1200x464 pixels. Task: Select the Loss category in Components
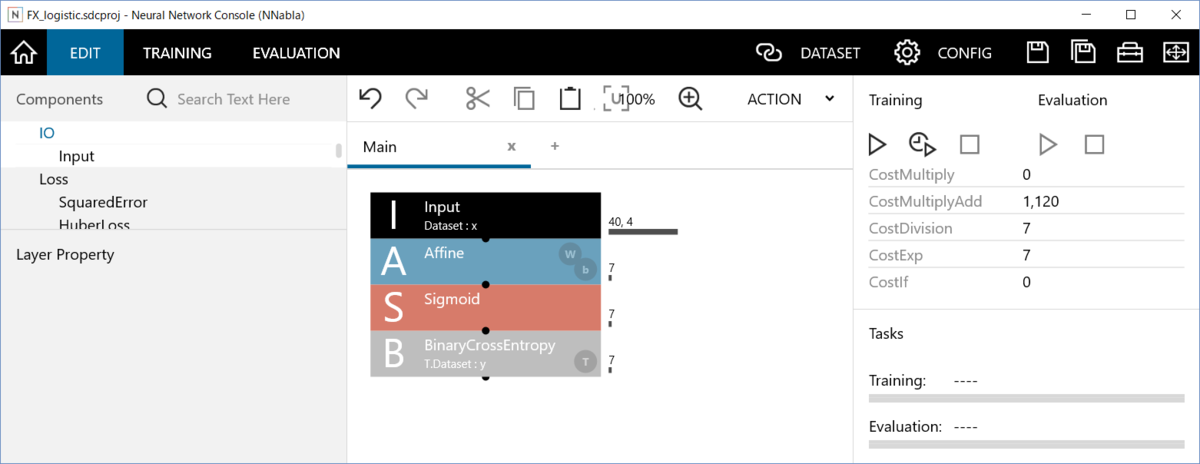(x=54, y=179)
